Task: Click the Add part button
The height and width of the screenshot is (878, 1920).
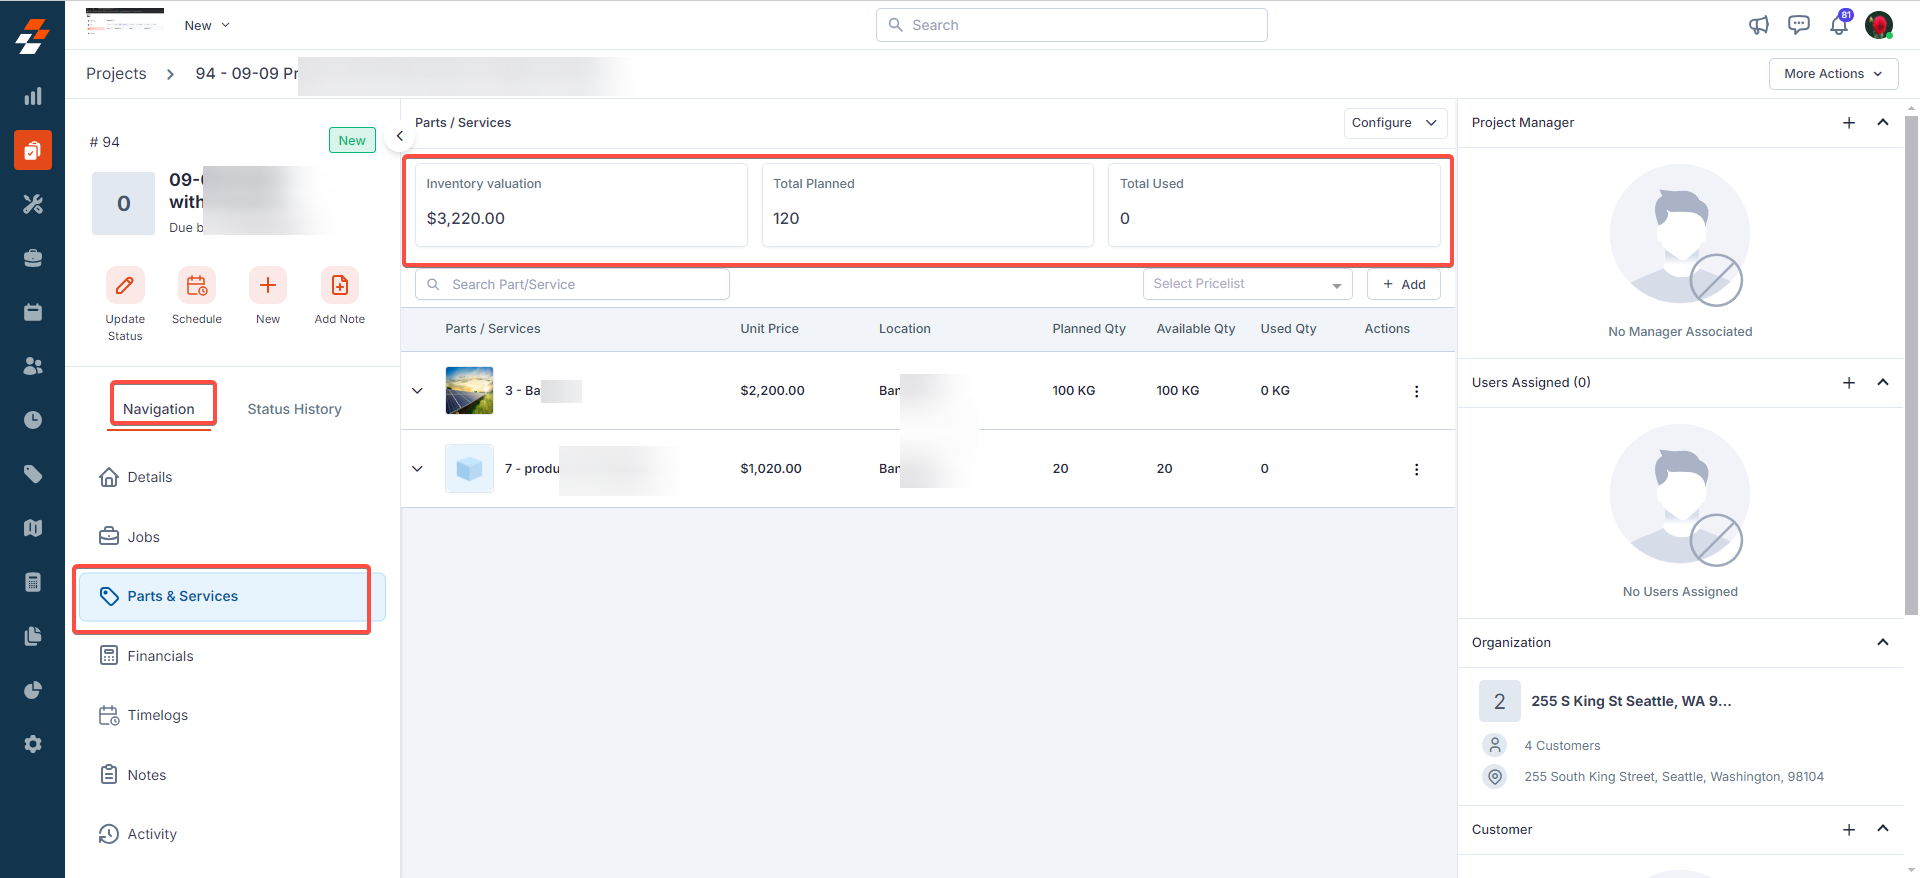Action: coord(1403,284)
